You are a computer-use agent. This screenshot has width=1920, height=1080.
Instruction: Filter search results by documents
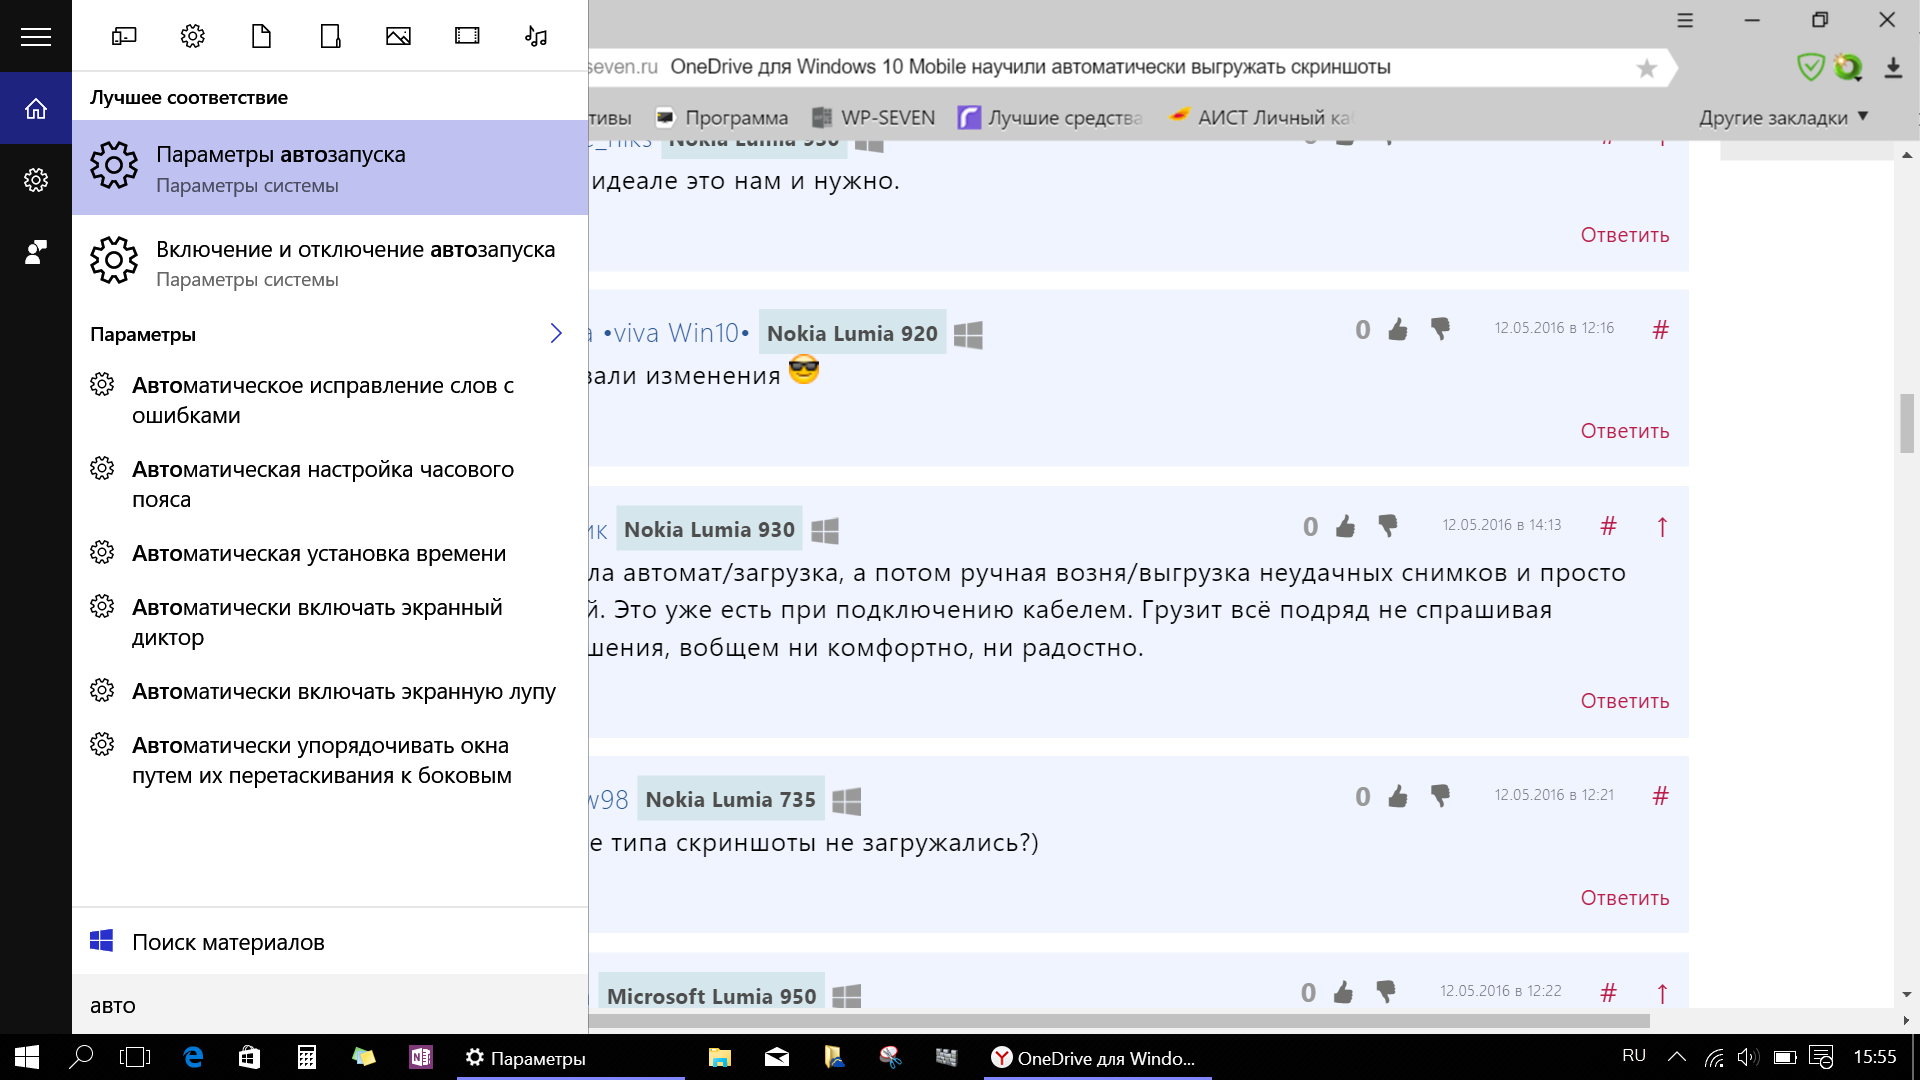pos(261,37)
